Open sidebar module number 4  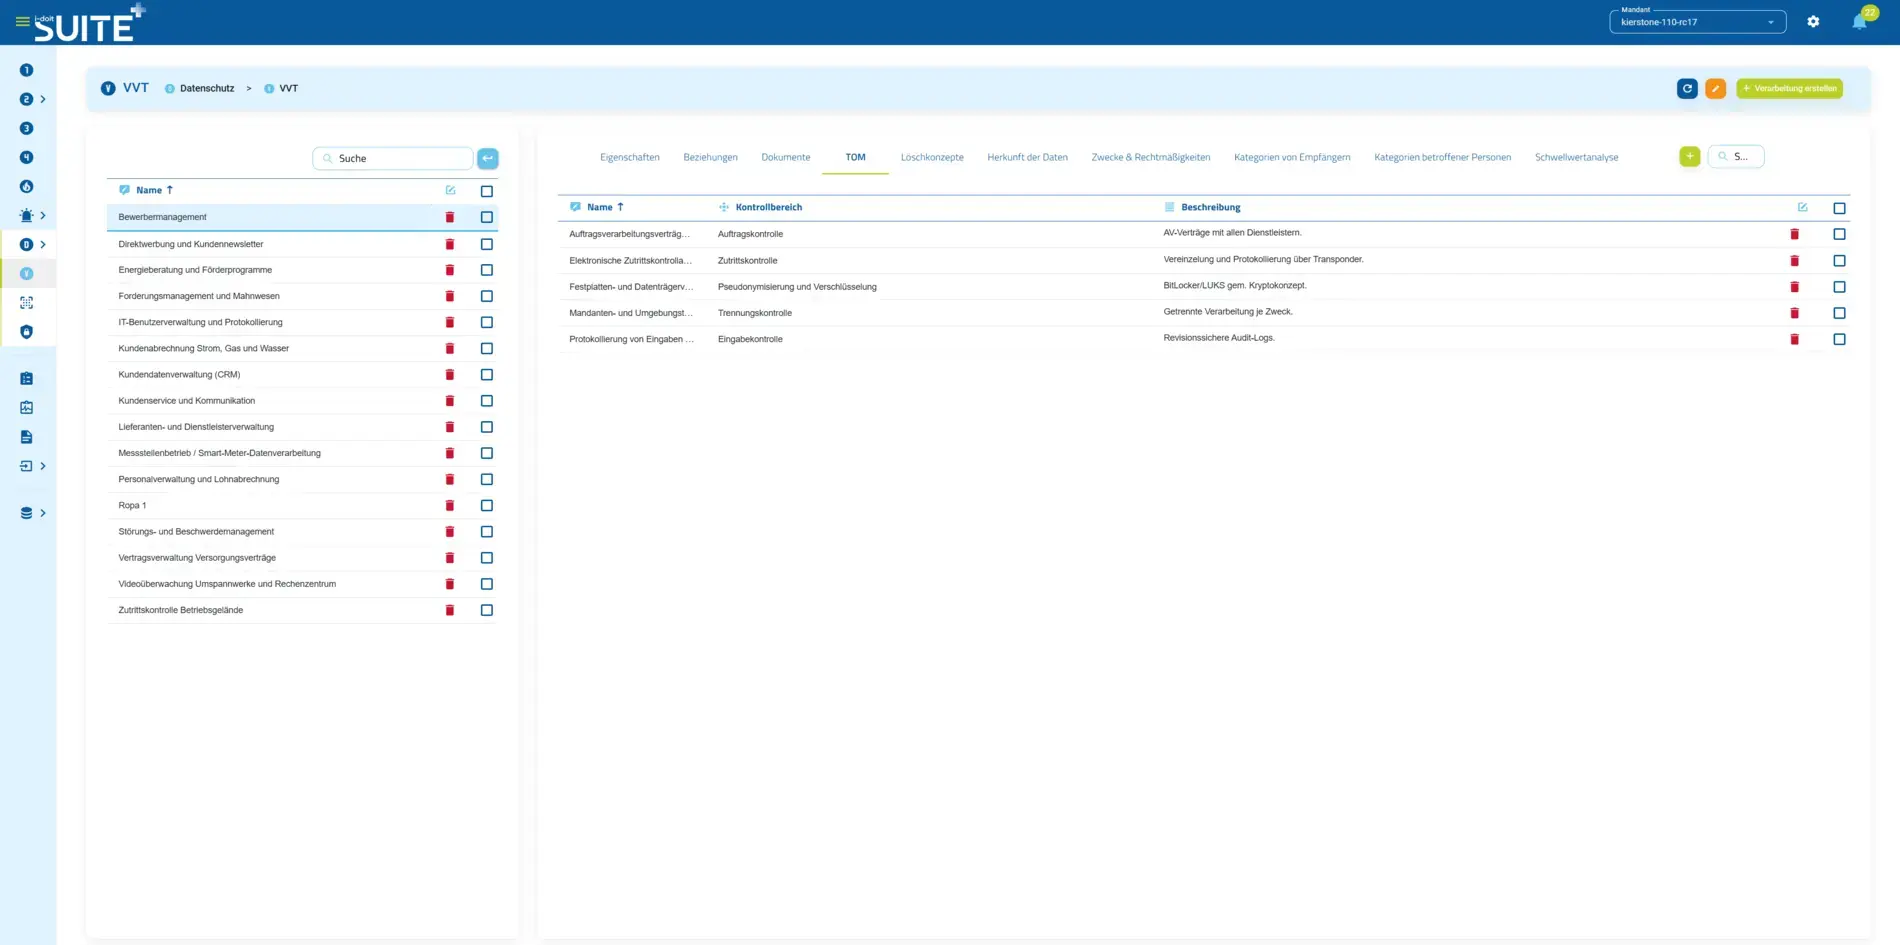(x=27, y=157)
